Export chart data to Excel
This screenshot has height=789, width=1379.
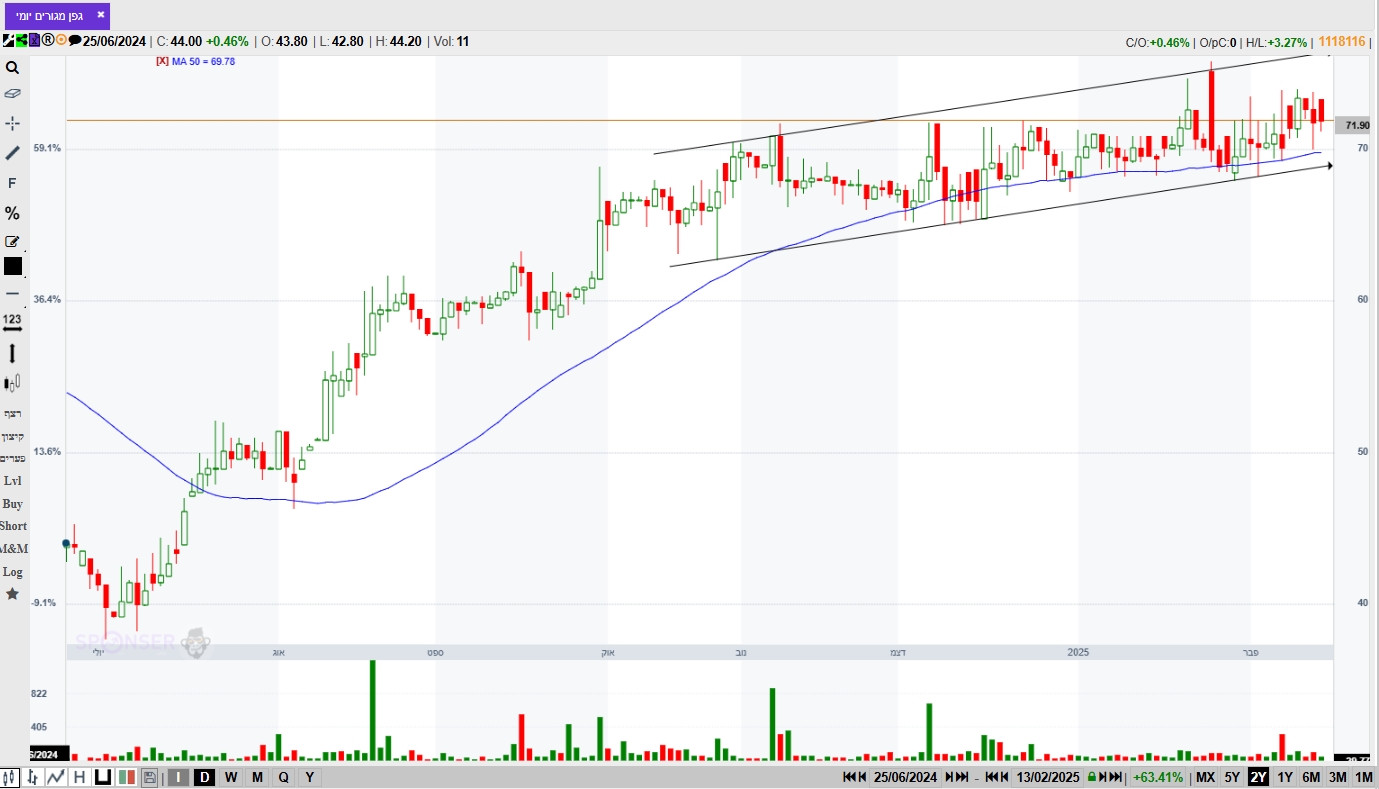(x=34, y=41)
